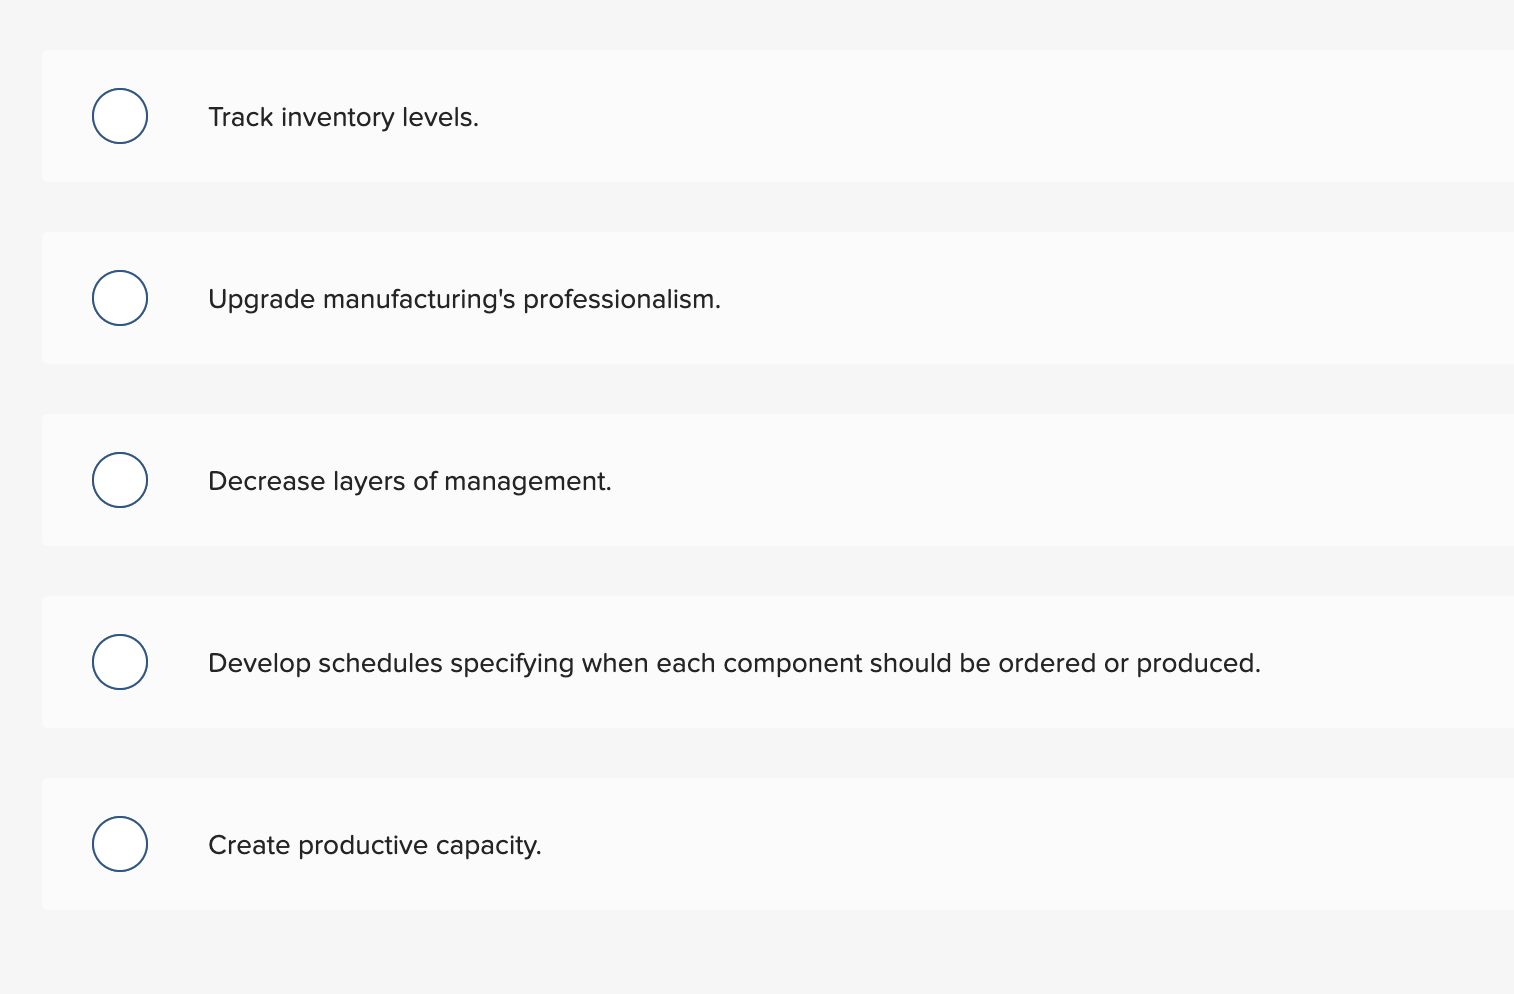
Task: Click the text "Decrease layers of management."
Action: tap(409, 481)
